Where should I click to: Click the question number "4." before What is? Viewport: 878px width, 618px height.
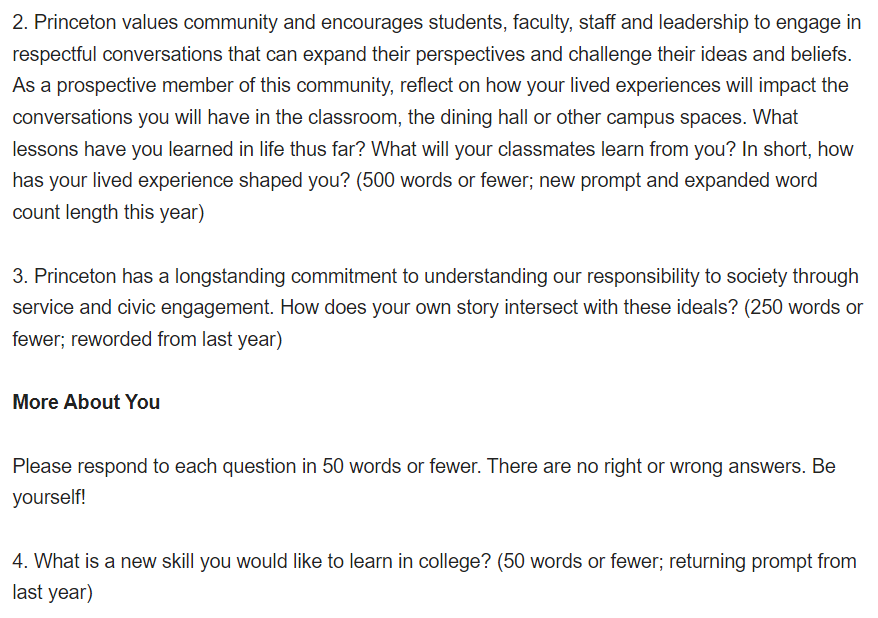[x=20, y=561]
